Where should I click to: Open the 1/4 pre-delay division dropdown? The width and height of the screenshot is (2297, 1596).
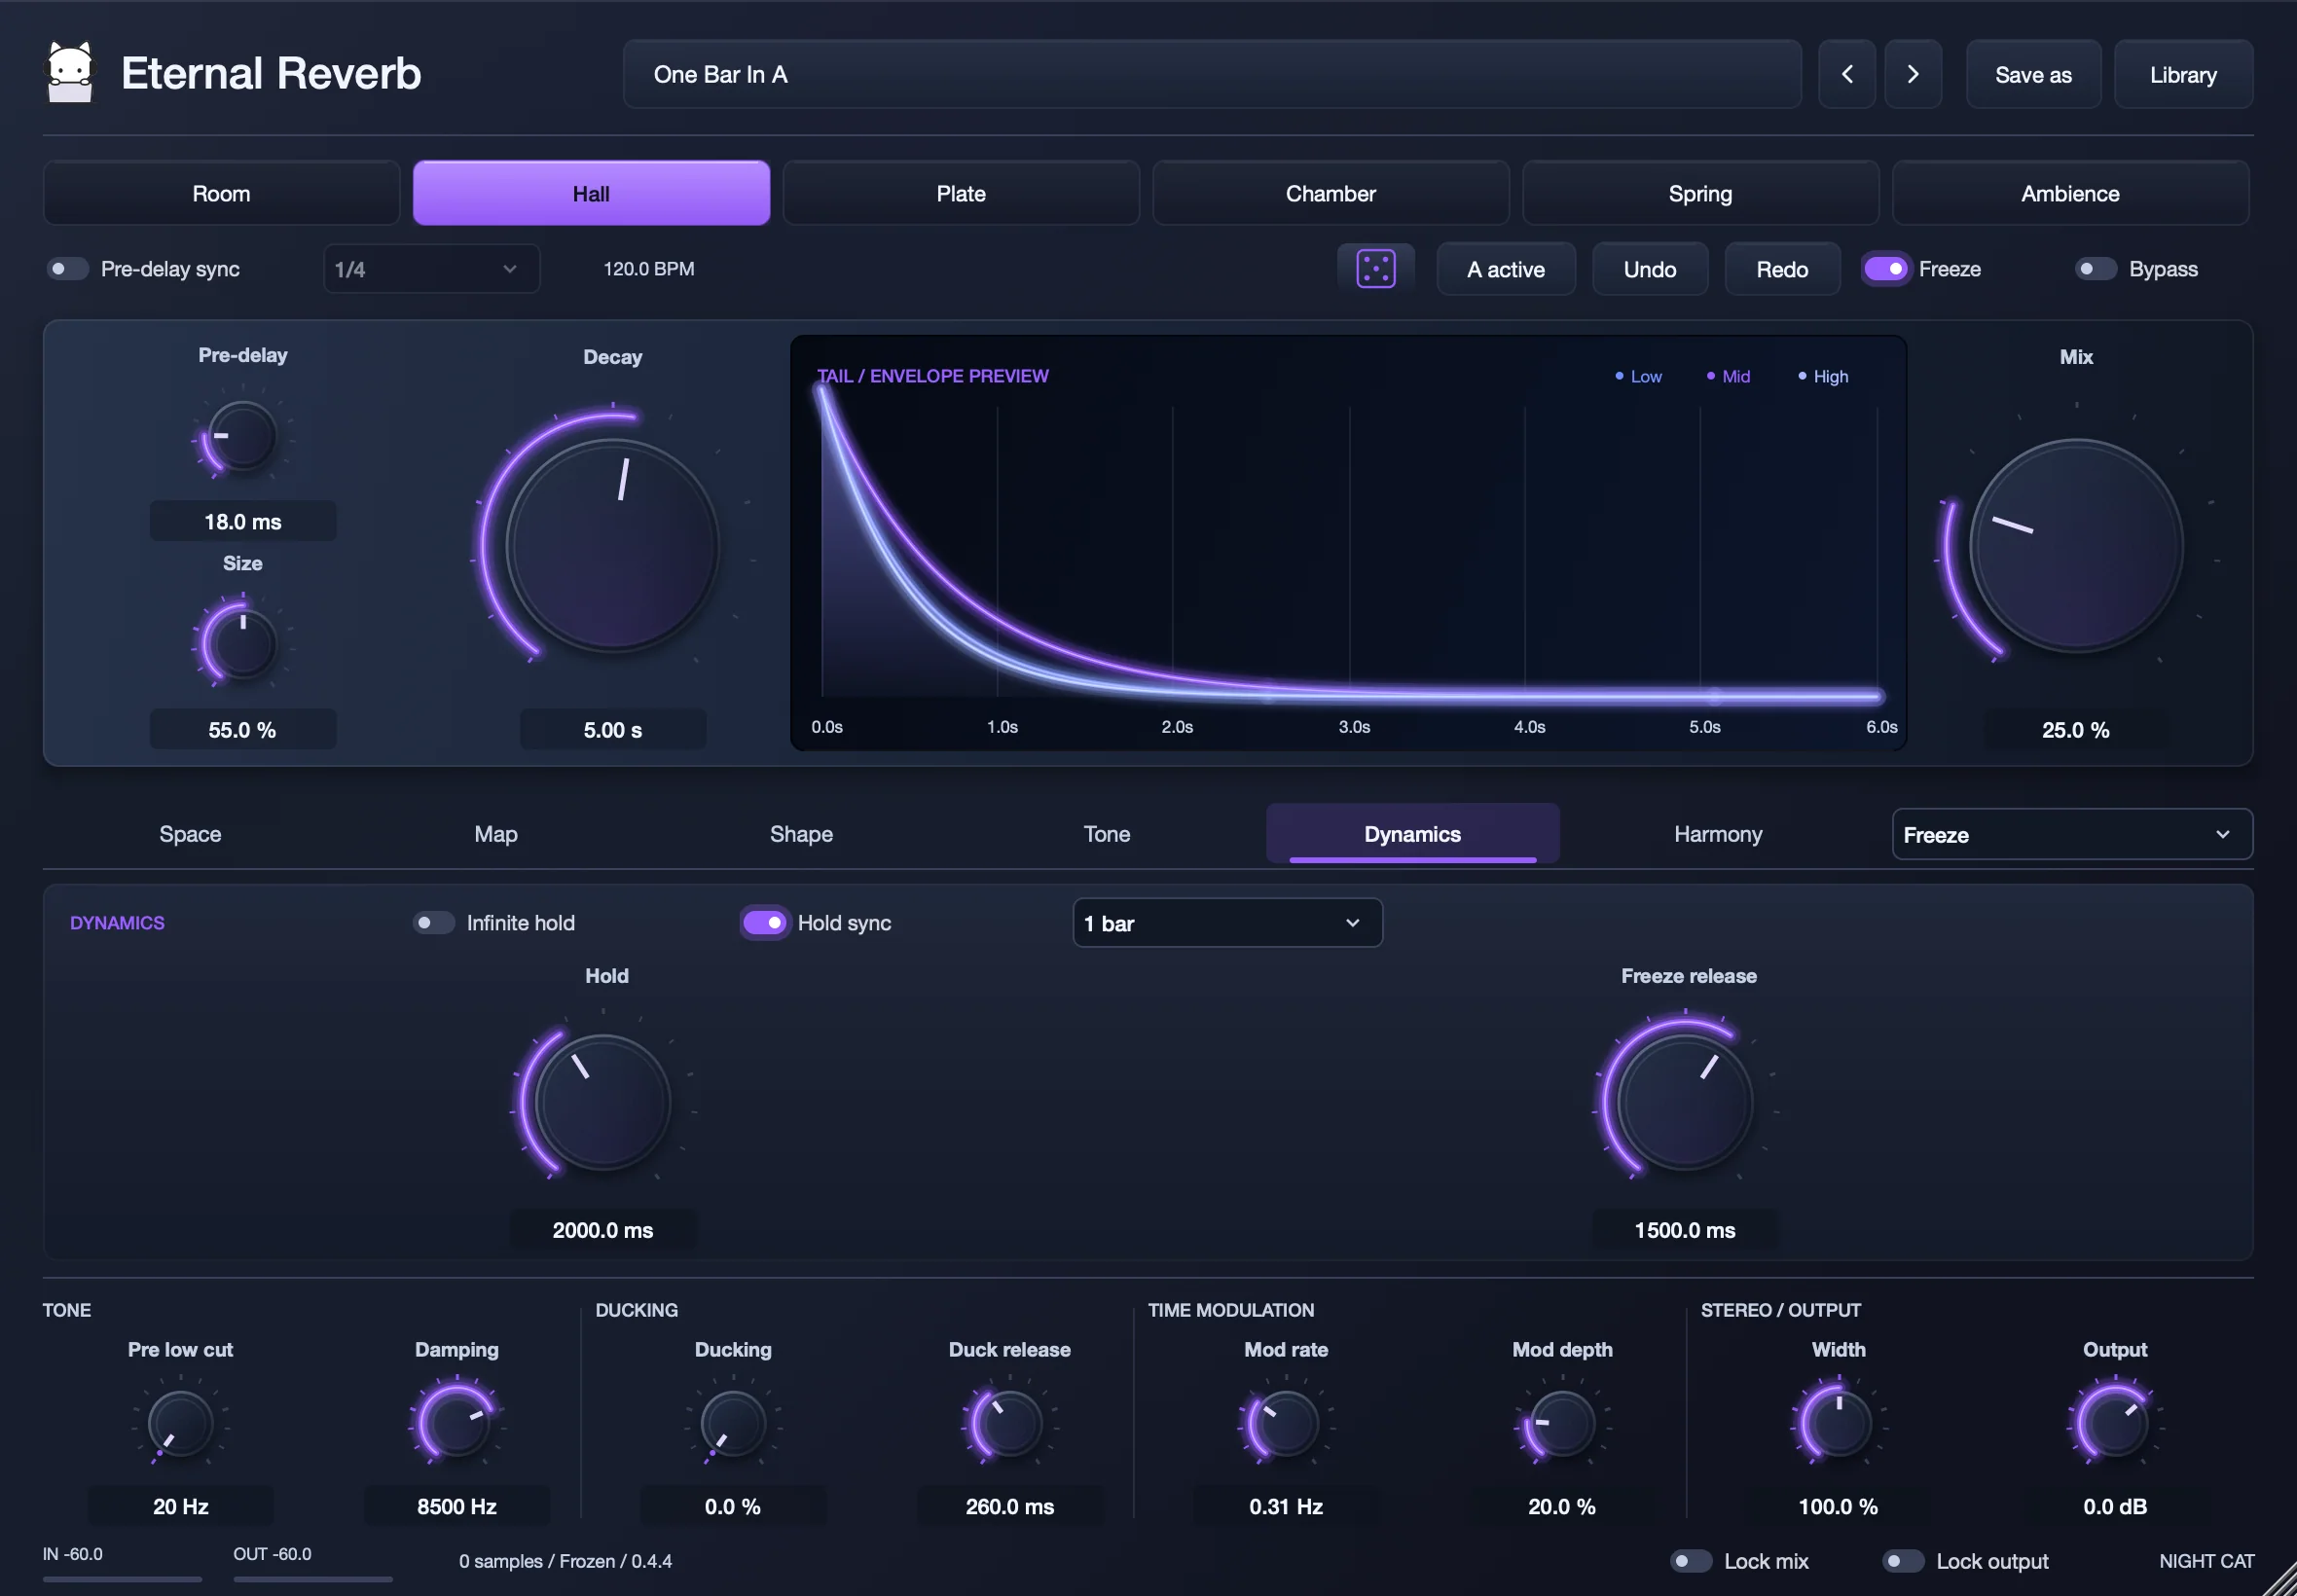click(x=431, y=269)
